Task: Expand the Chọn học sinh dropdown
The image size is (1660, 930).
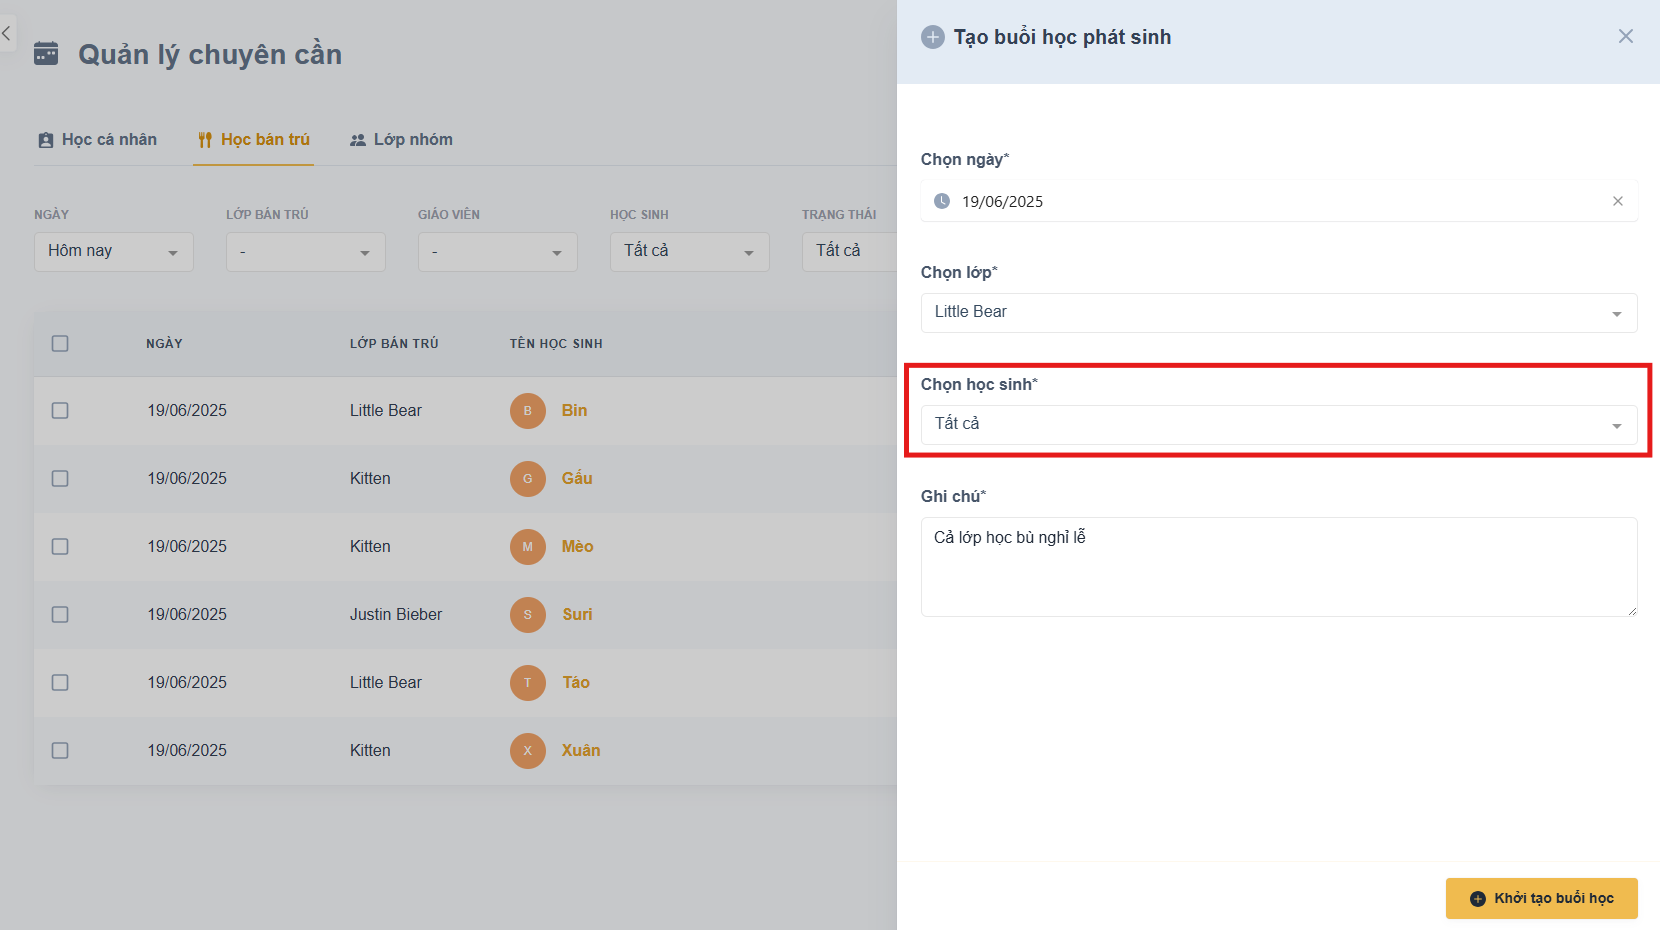Action: point(1278,425)
